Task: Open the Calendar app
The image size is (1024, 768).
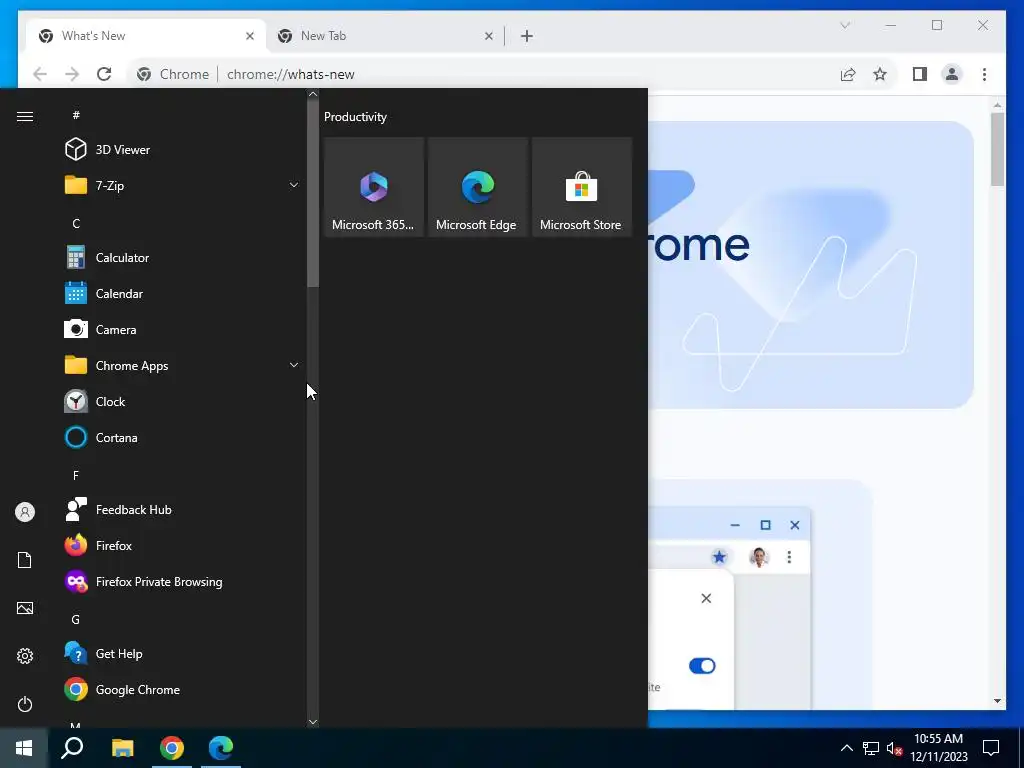Action: (182, 293)
